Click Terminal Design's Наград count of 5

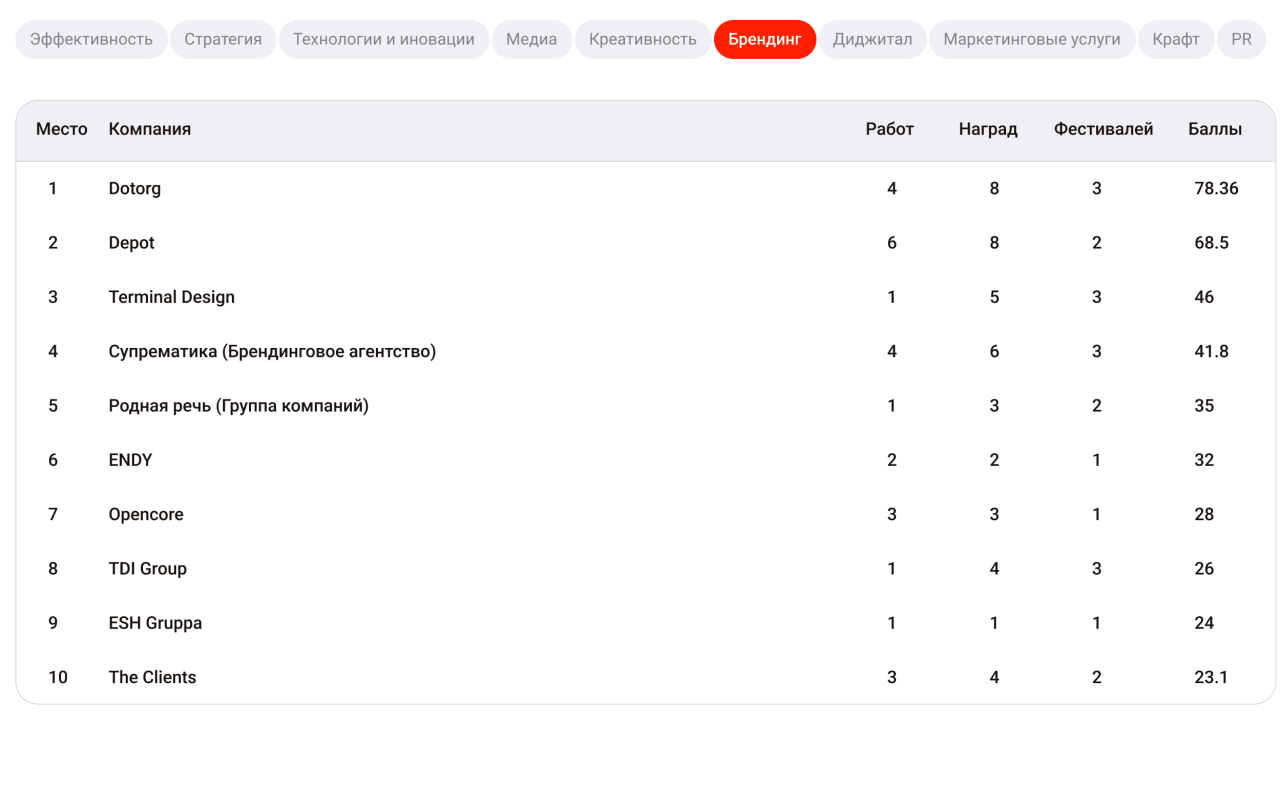(994, 297)
